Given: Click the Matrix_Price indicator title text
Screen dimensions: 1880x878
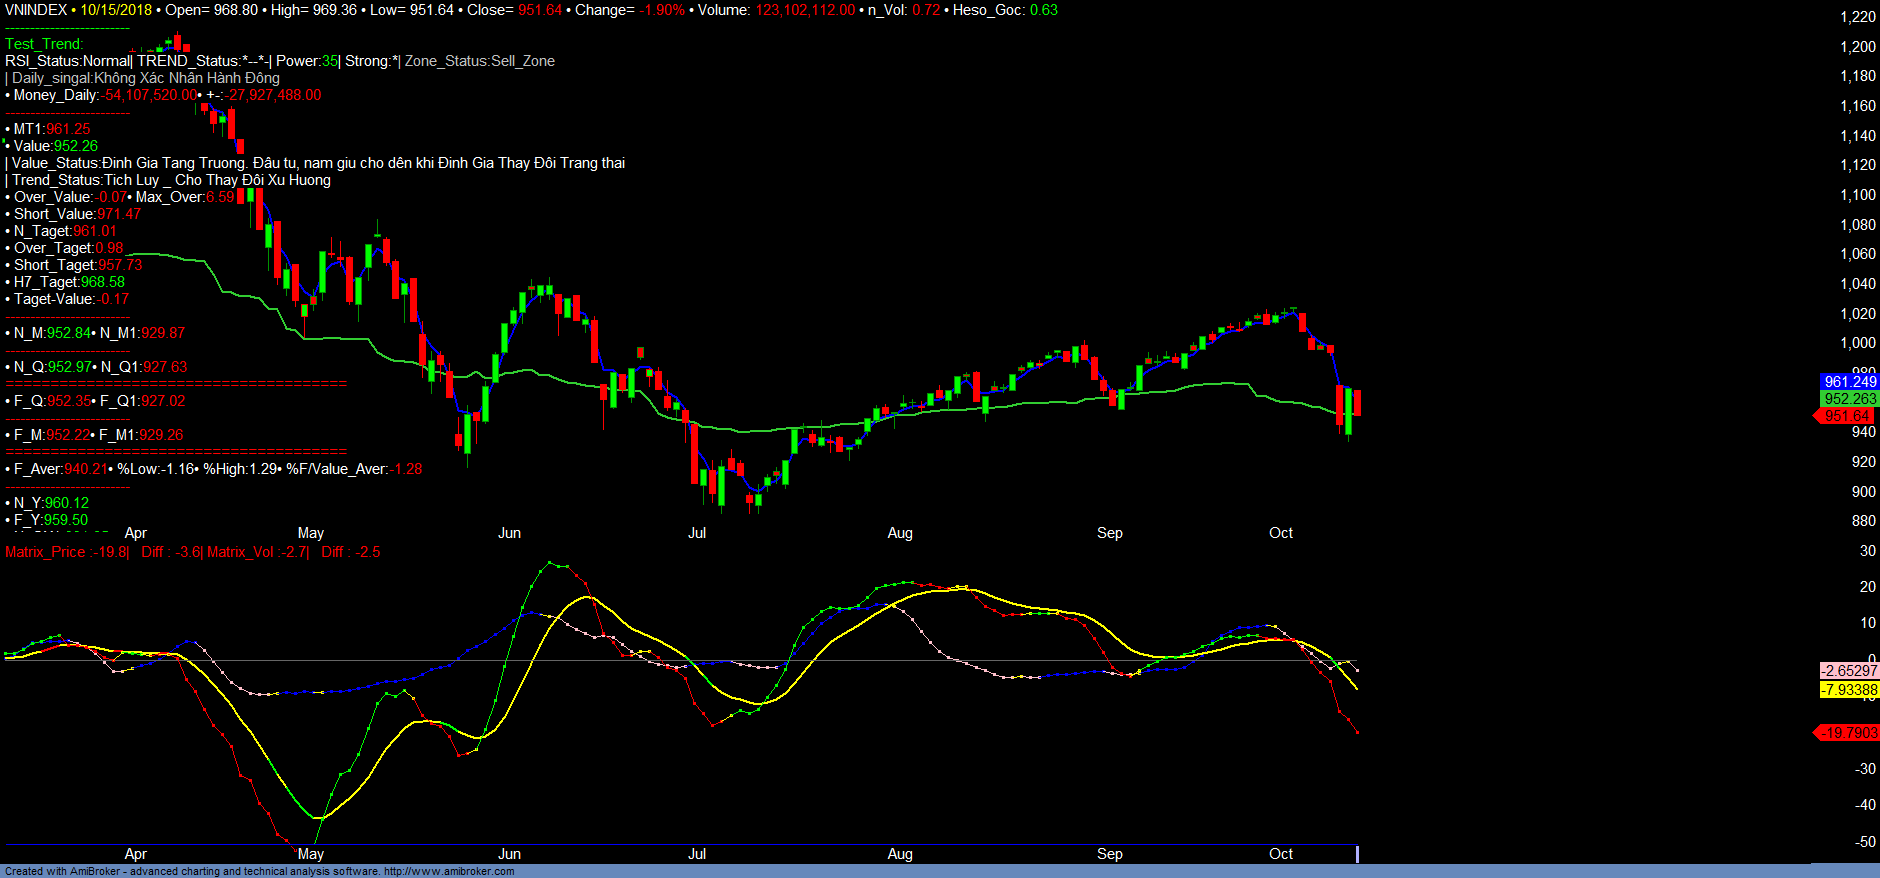Looking at the screenshot, I should (66, 552).
